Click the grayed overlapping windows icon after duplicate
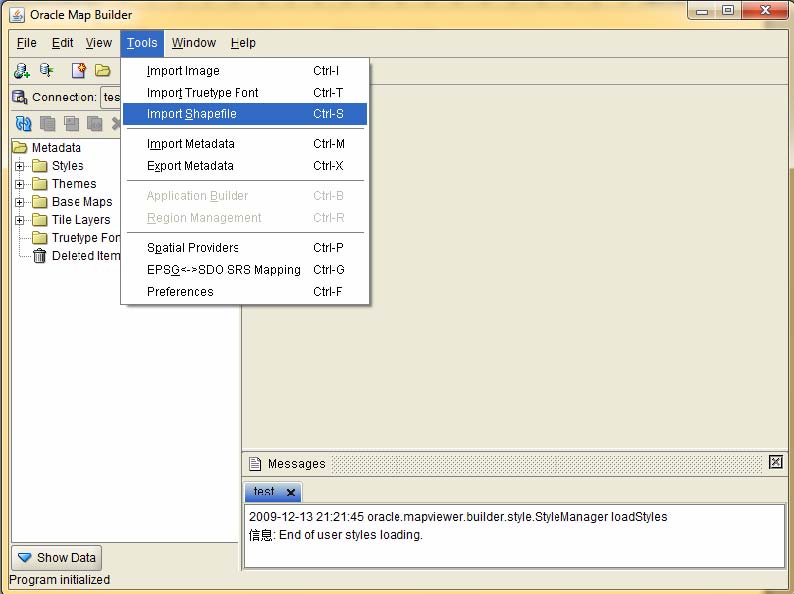Viewport: 794px width, 594px height. pyautogui.click(x=71, y=123)
